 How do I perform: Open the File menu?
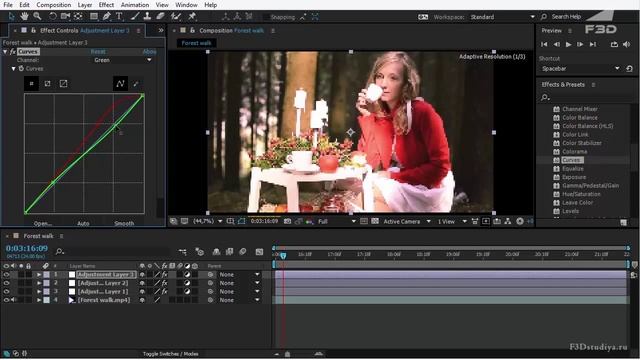pyautogui.click(x=8, y=5)
